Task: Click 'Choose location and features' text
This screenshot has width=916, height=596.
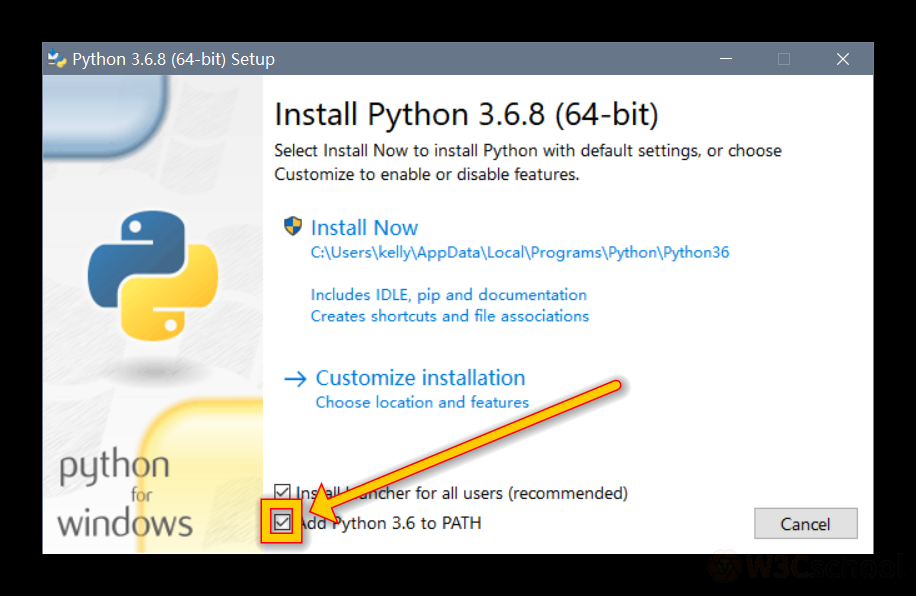Action: pyautogui.click(x=422, y=402)
